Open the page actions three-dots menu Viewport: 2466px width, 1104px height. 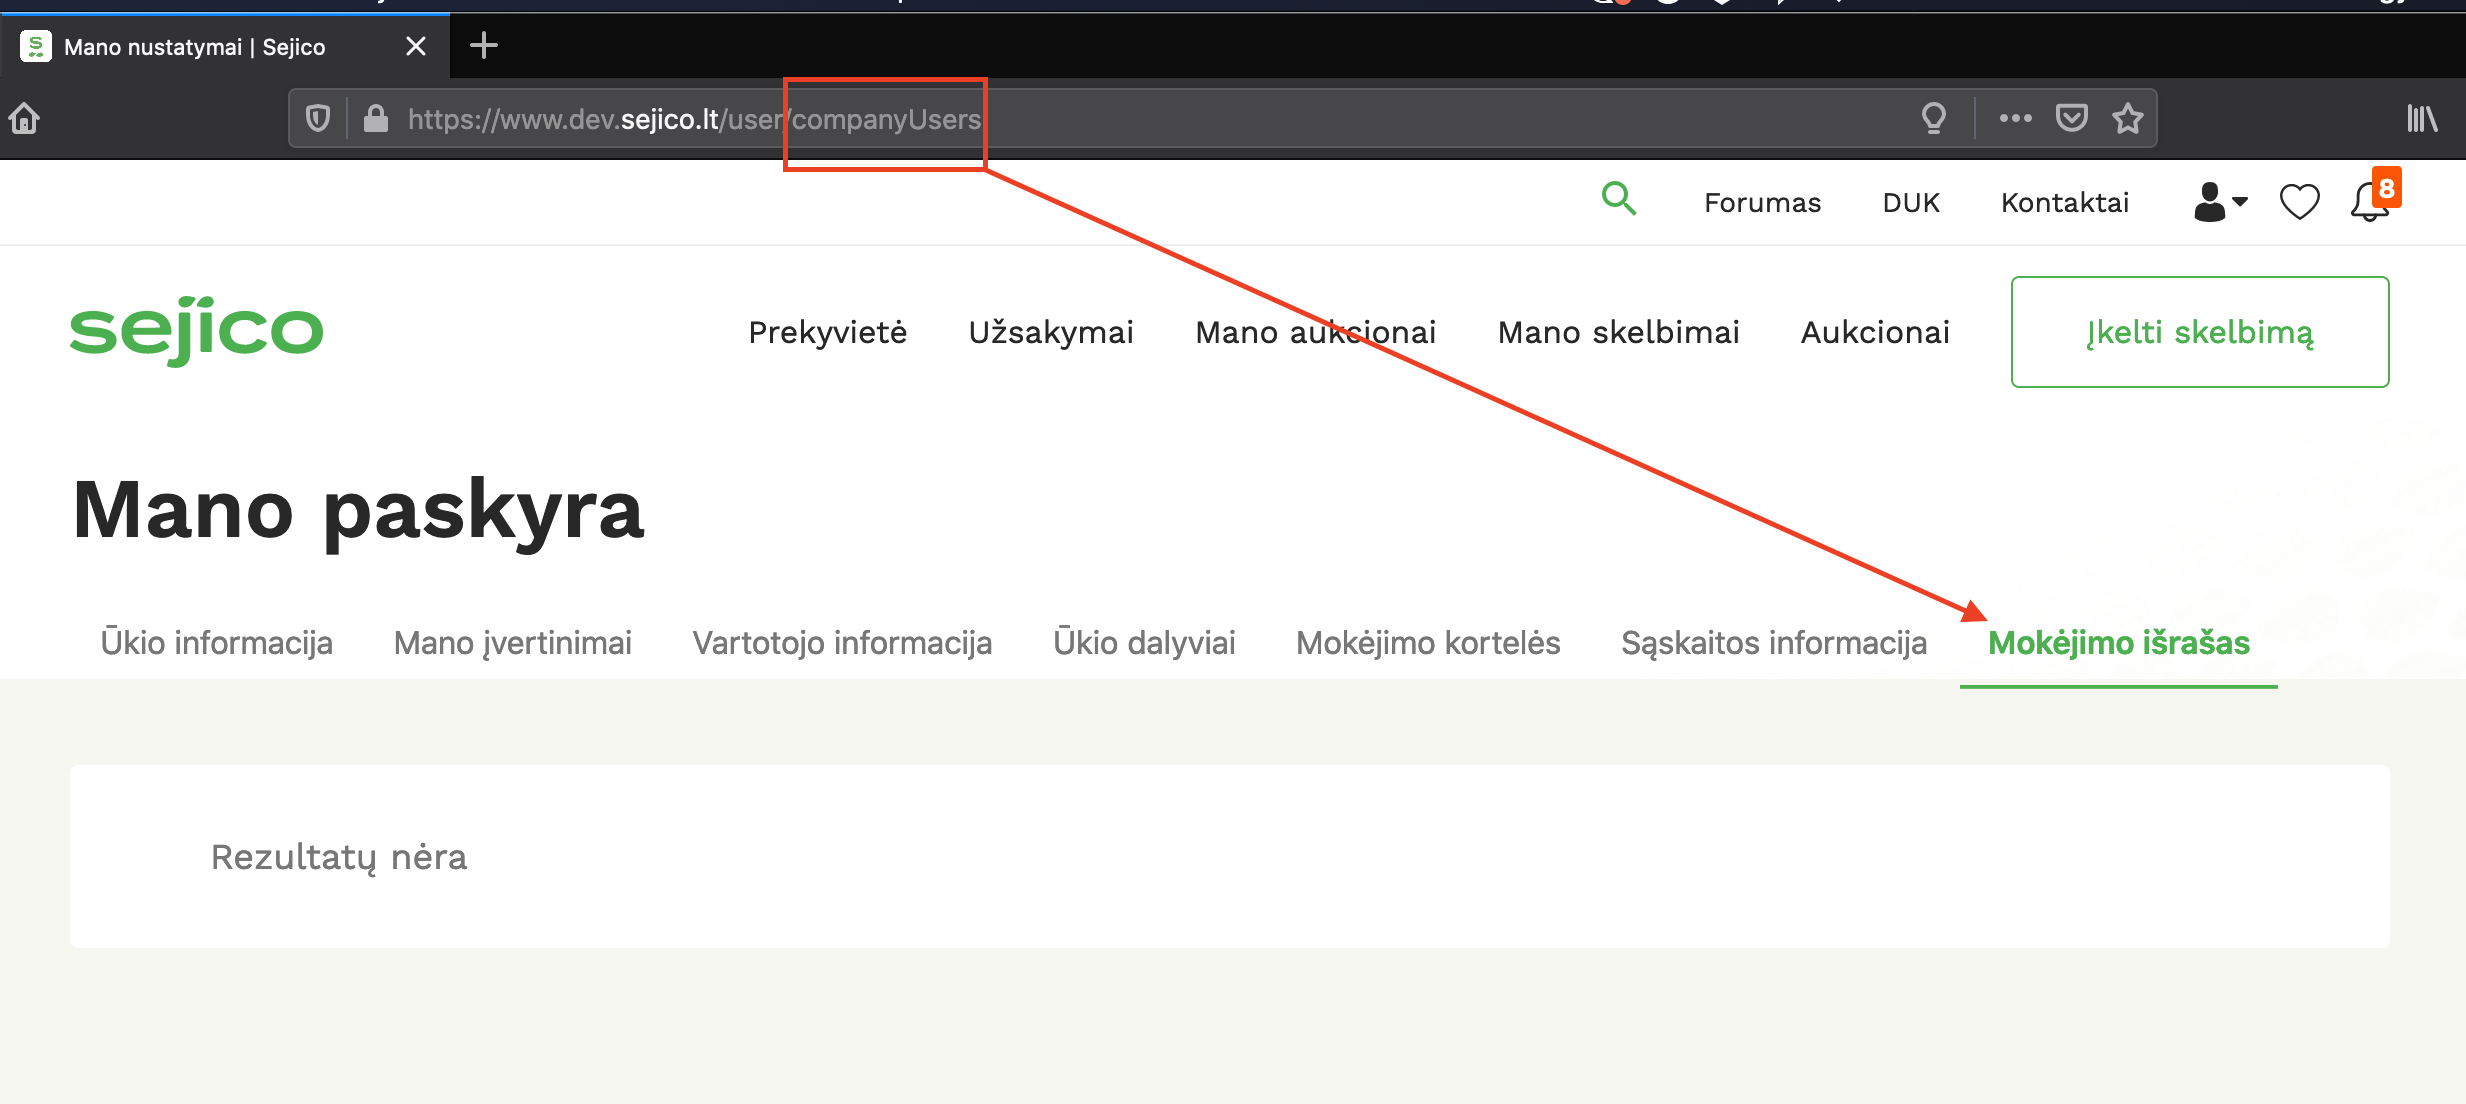tap(2015, 119)
